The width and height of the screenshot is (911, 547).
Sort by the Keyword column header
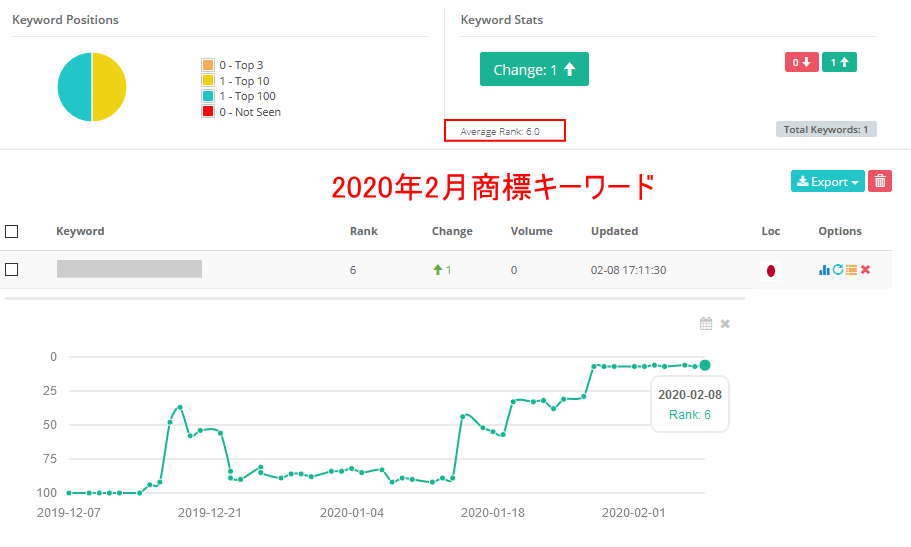tap(80, 231)
